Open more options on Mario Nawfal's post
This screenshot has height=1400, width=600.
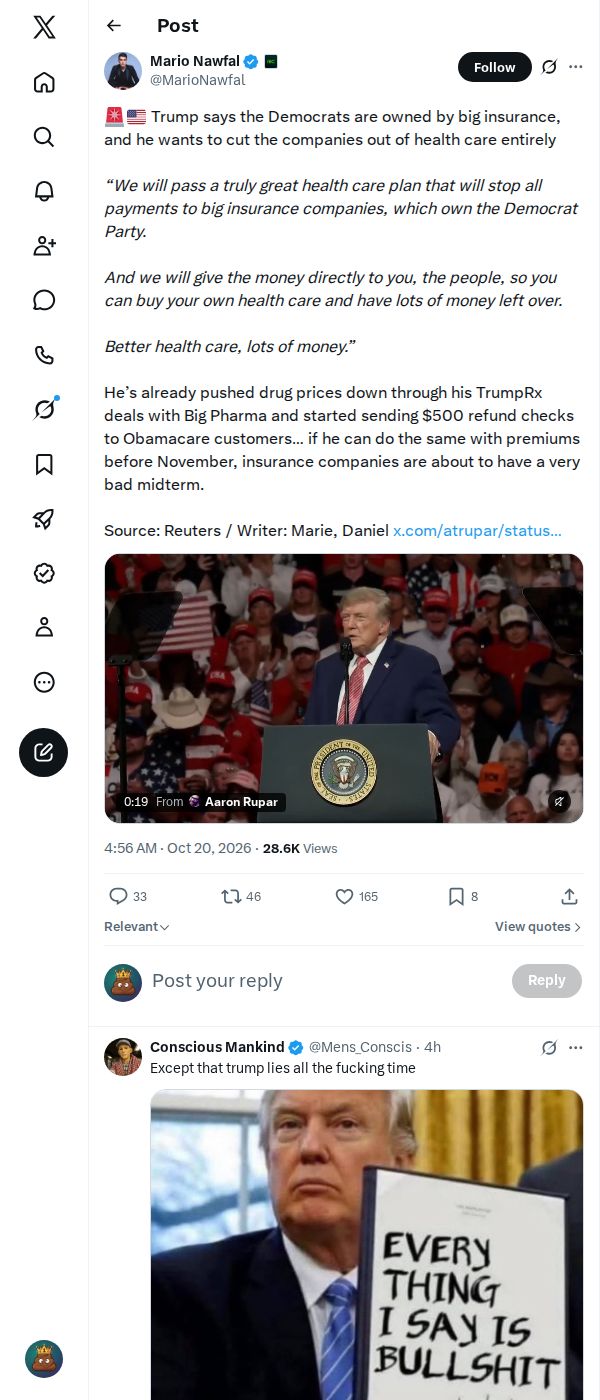[x=576, y=67]
